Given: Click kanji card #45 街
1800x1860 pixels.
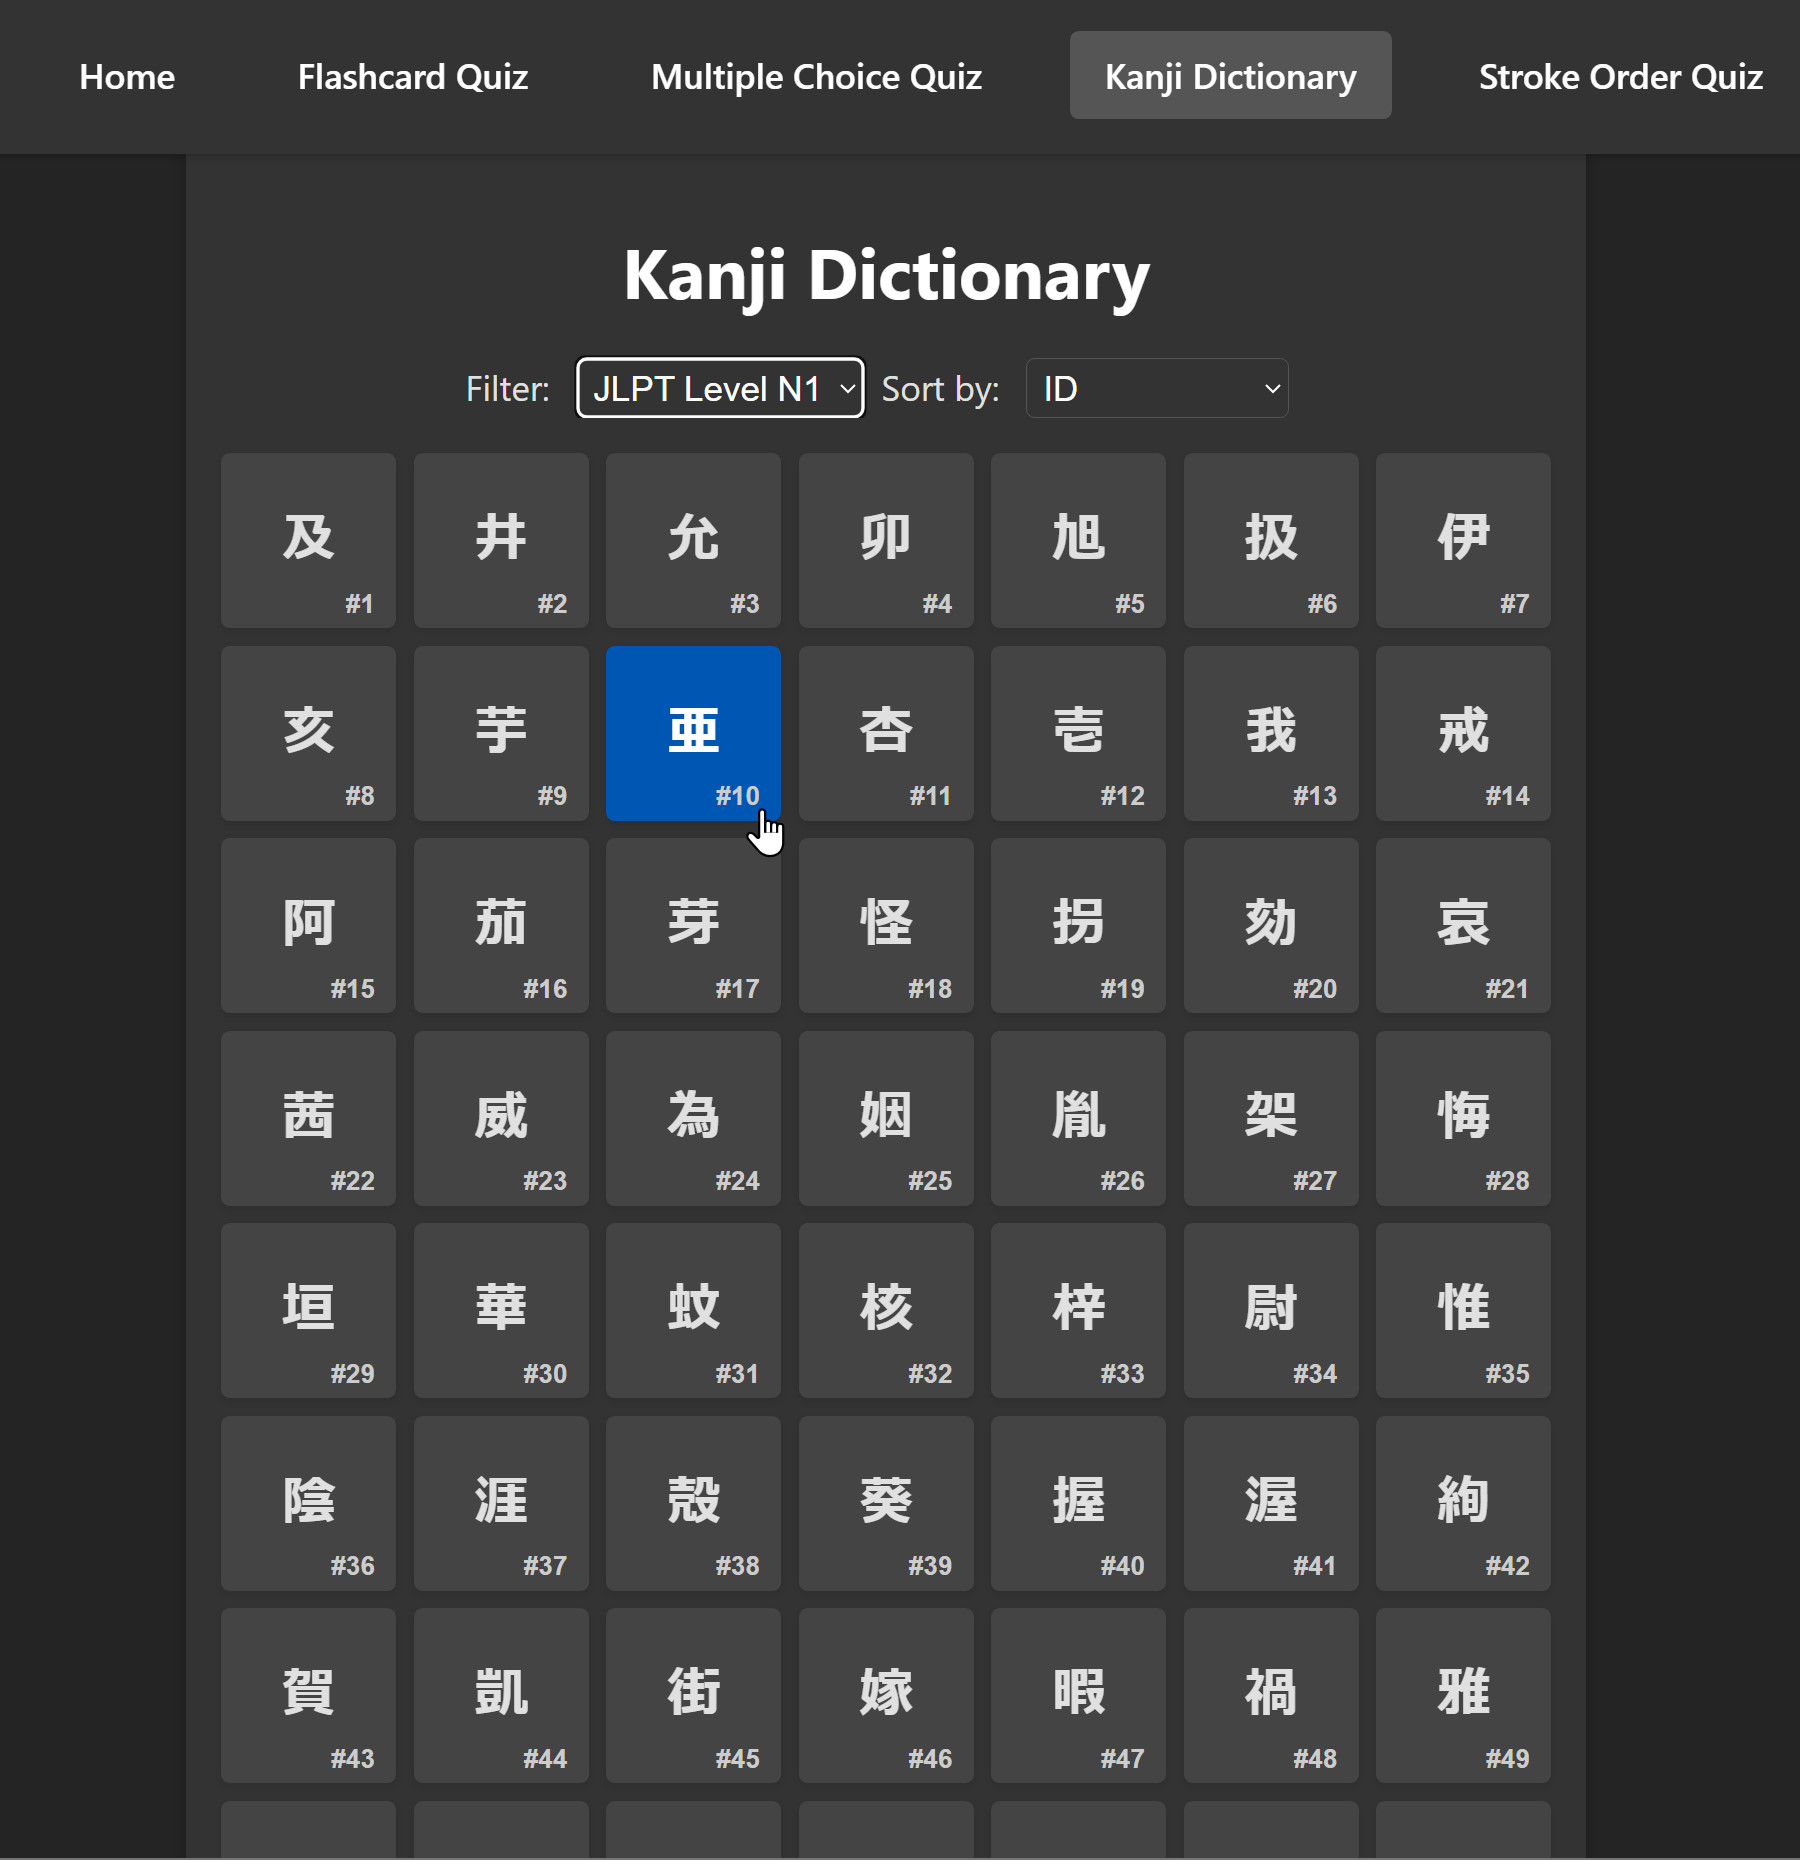Looking at the screenshot, I should (x=693, y=1696).
